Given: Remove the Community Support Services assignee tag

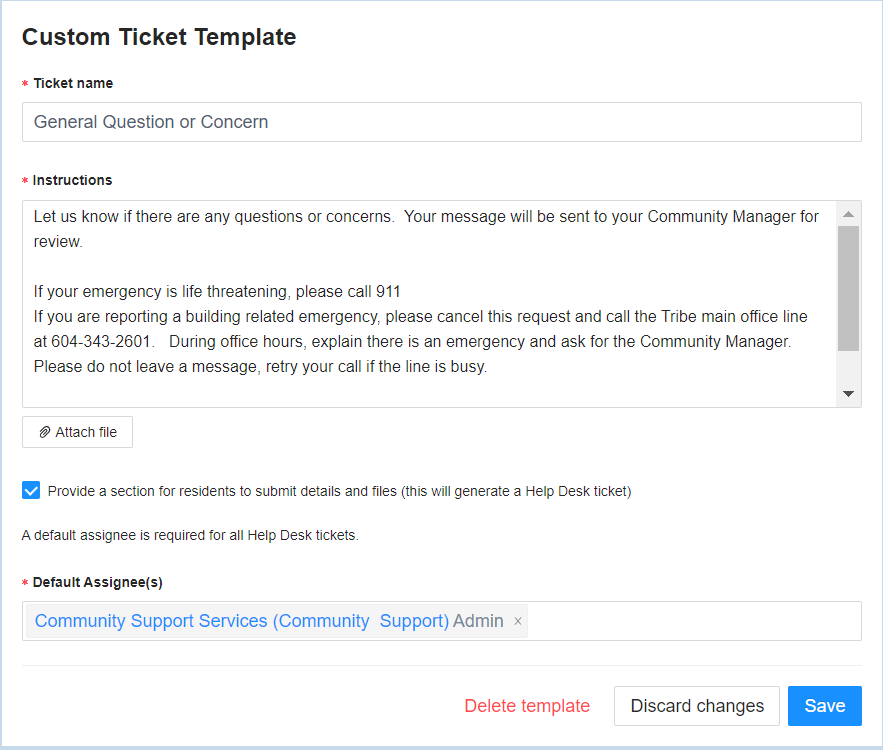Looking at the screenshot, I should [x=518, y=621].
